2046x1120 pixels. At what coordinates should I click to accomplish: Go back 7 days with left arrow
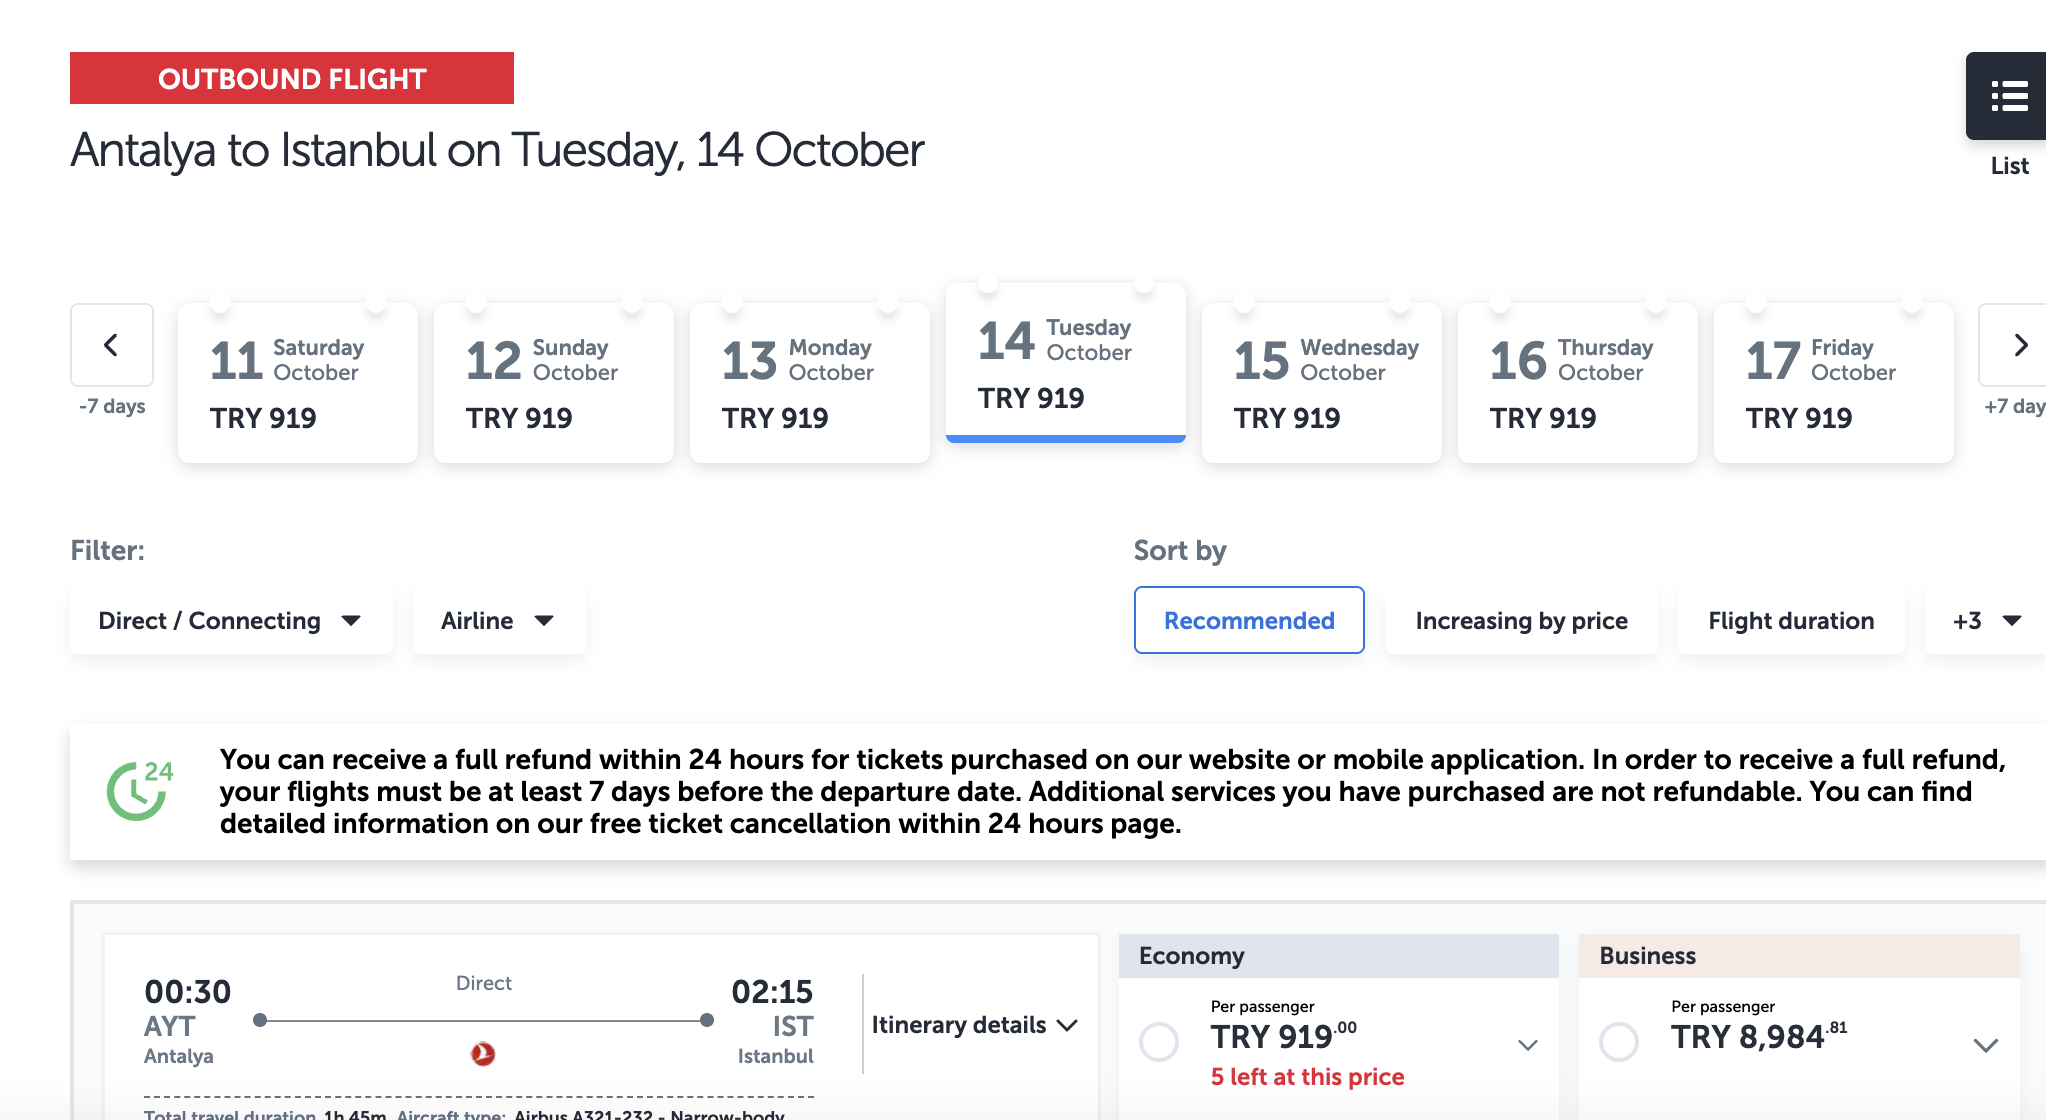(x=112, y=345)
